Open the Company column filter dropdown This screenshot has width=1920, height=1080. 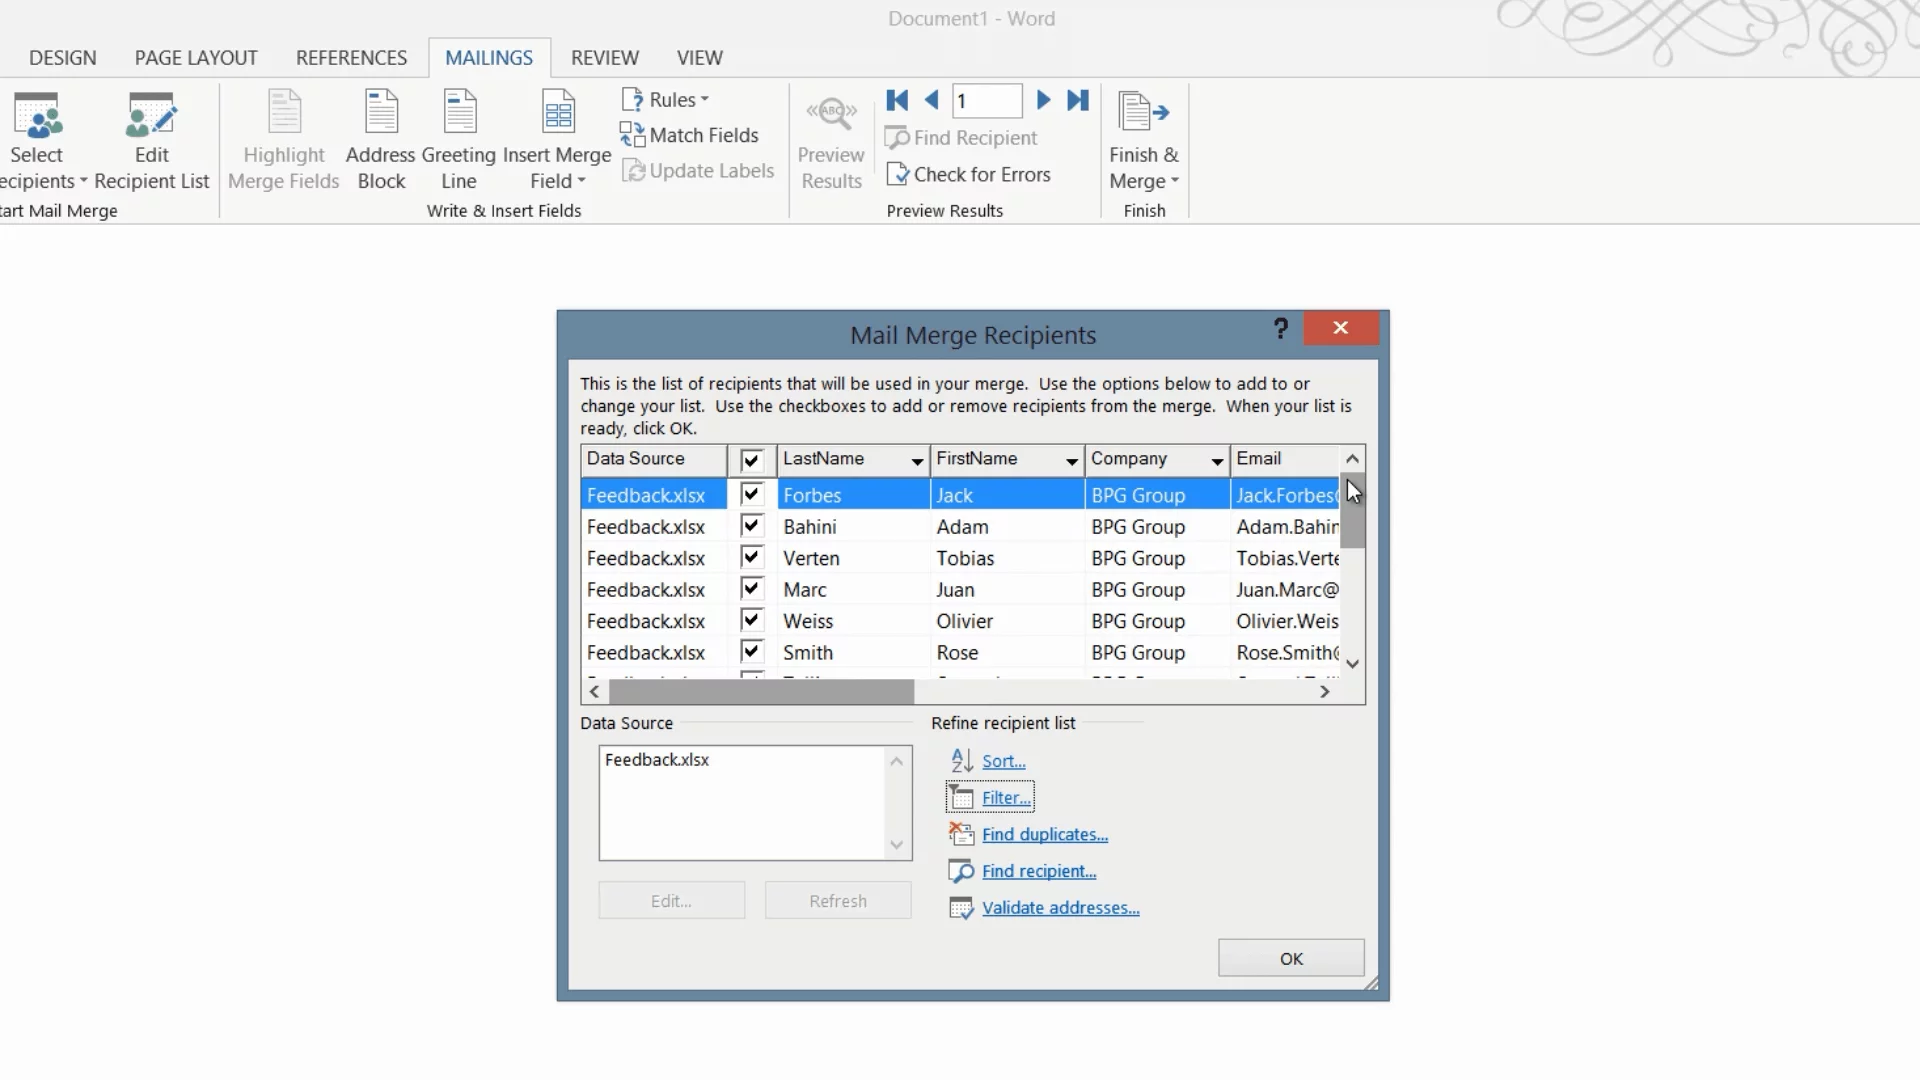tap(1216, 461)
